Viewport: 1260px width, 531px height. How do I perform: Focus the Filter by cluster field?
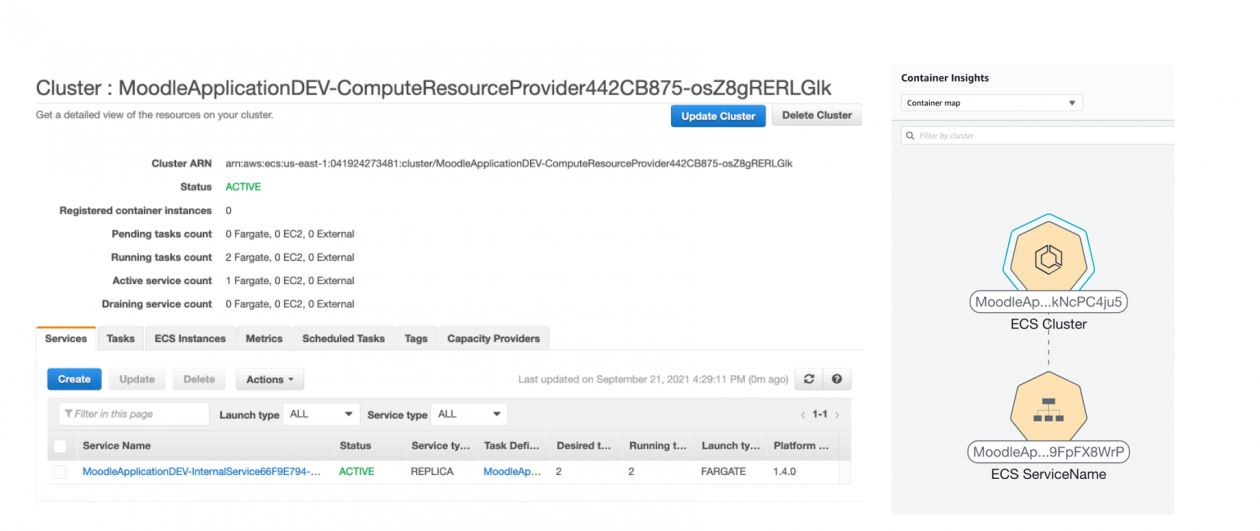click(1036, 136)
